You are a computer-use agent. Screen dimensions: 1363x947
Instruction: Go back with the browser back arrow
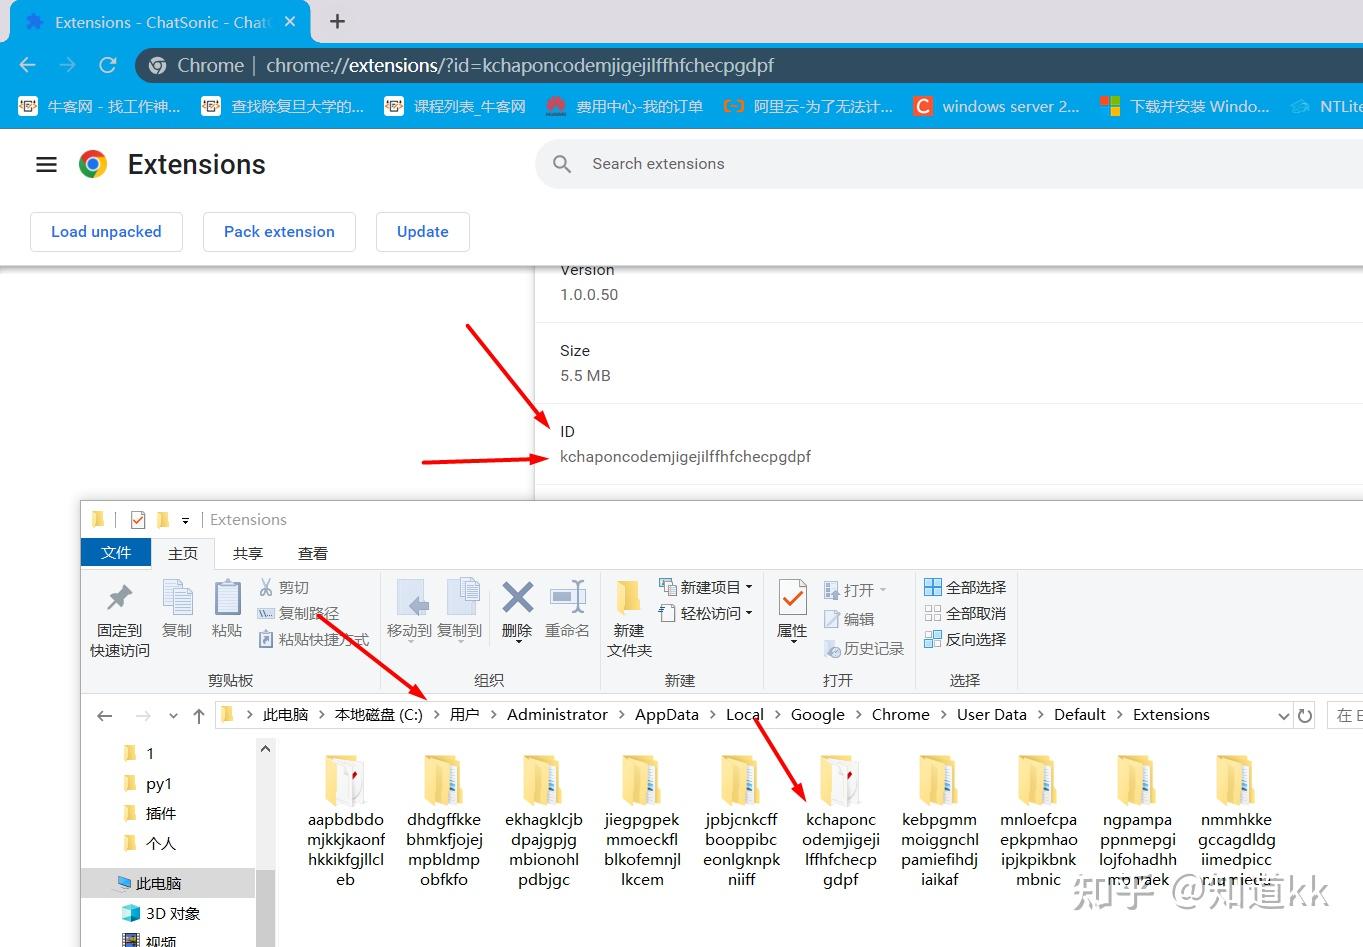point(27,65)
